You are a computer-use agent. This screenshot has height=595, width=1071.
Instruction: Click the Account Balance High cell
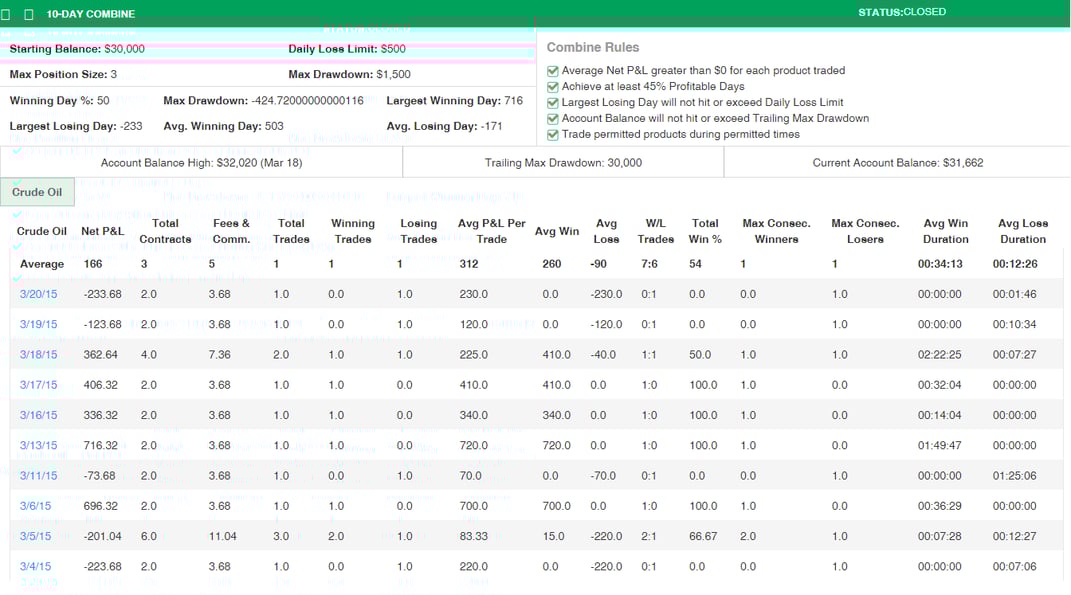(x=201, y=163)
